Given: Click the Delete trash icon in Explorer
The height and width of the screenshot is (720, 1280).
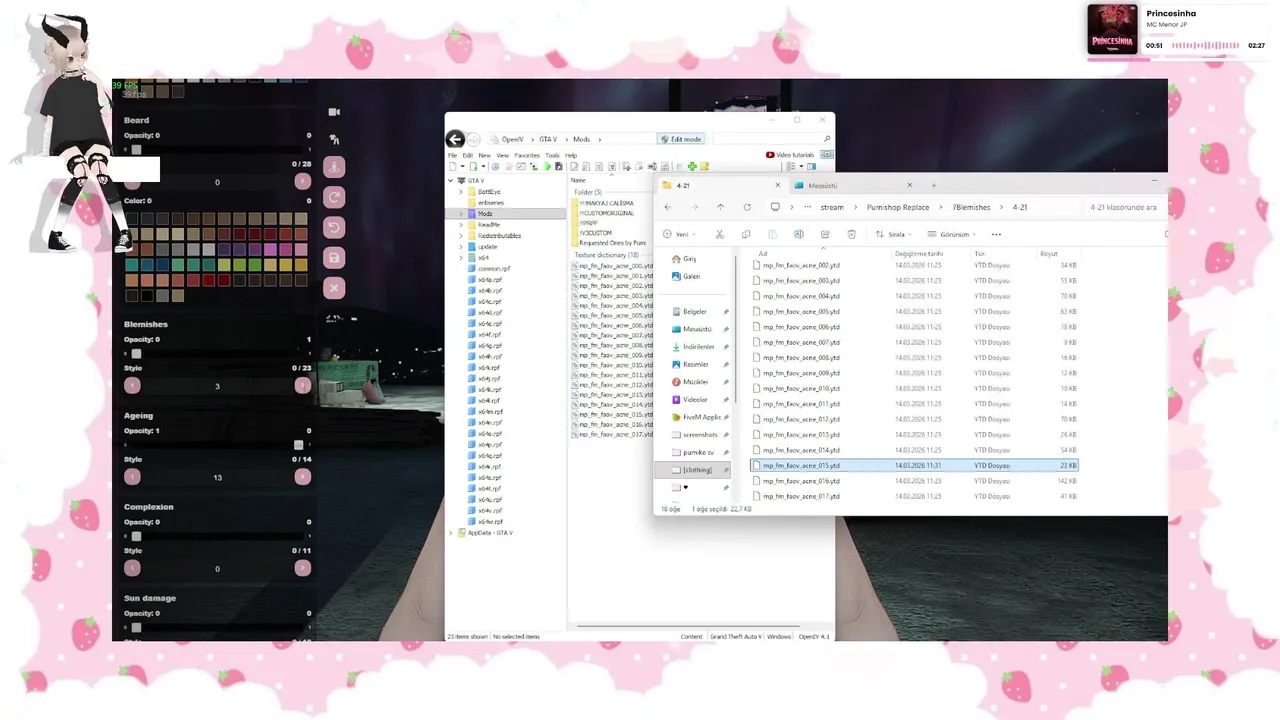Looking at the screenshot, I should pos(851,234).
